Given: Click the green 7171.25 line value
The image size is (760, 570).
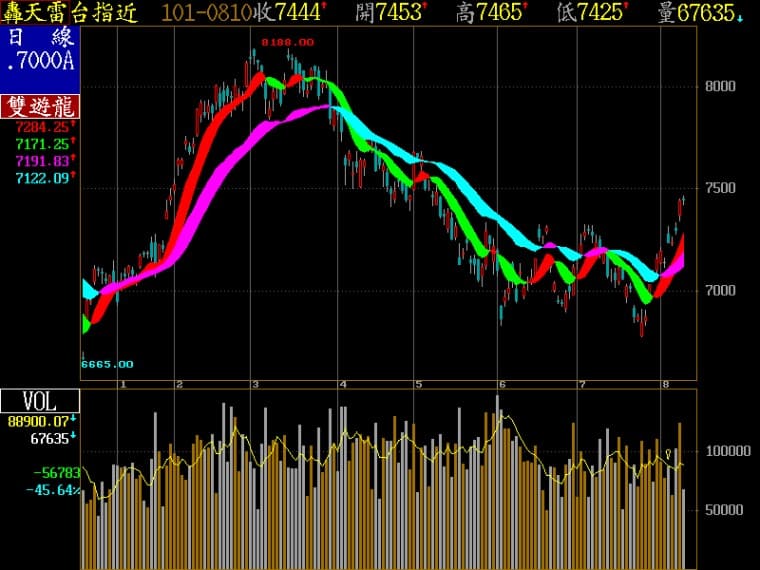Looking at the screenshot, I should pos(42,144).
